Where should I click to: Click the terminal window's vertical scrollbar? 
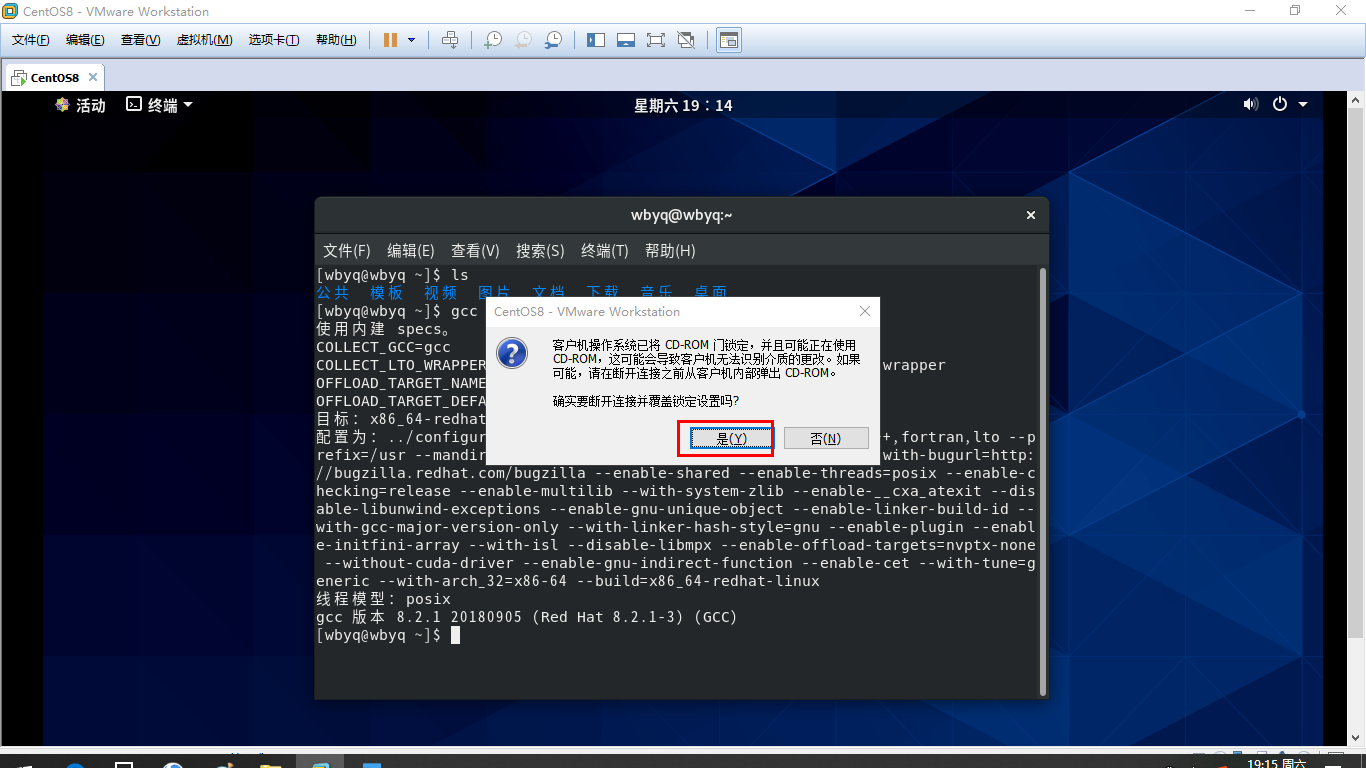pyautogui.click(x=1043, y=480)
